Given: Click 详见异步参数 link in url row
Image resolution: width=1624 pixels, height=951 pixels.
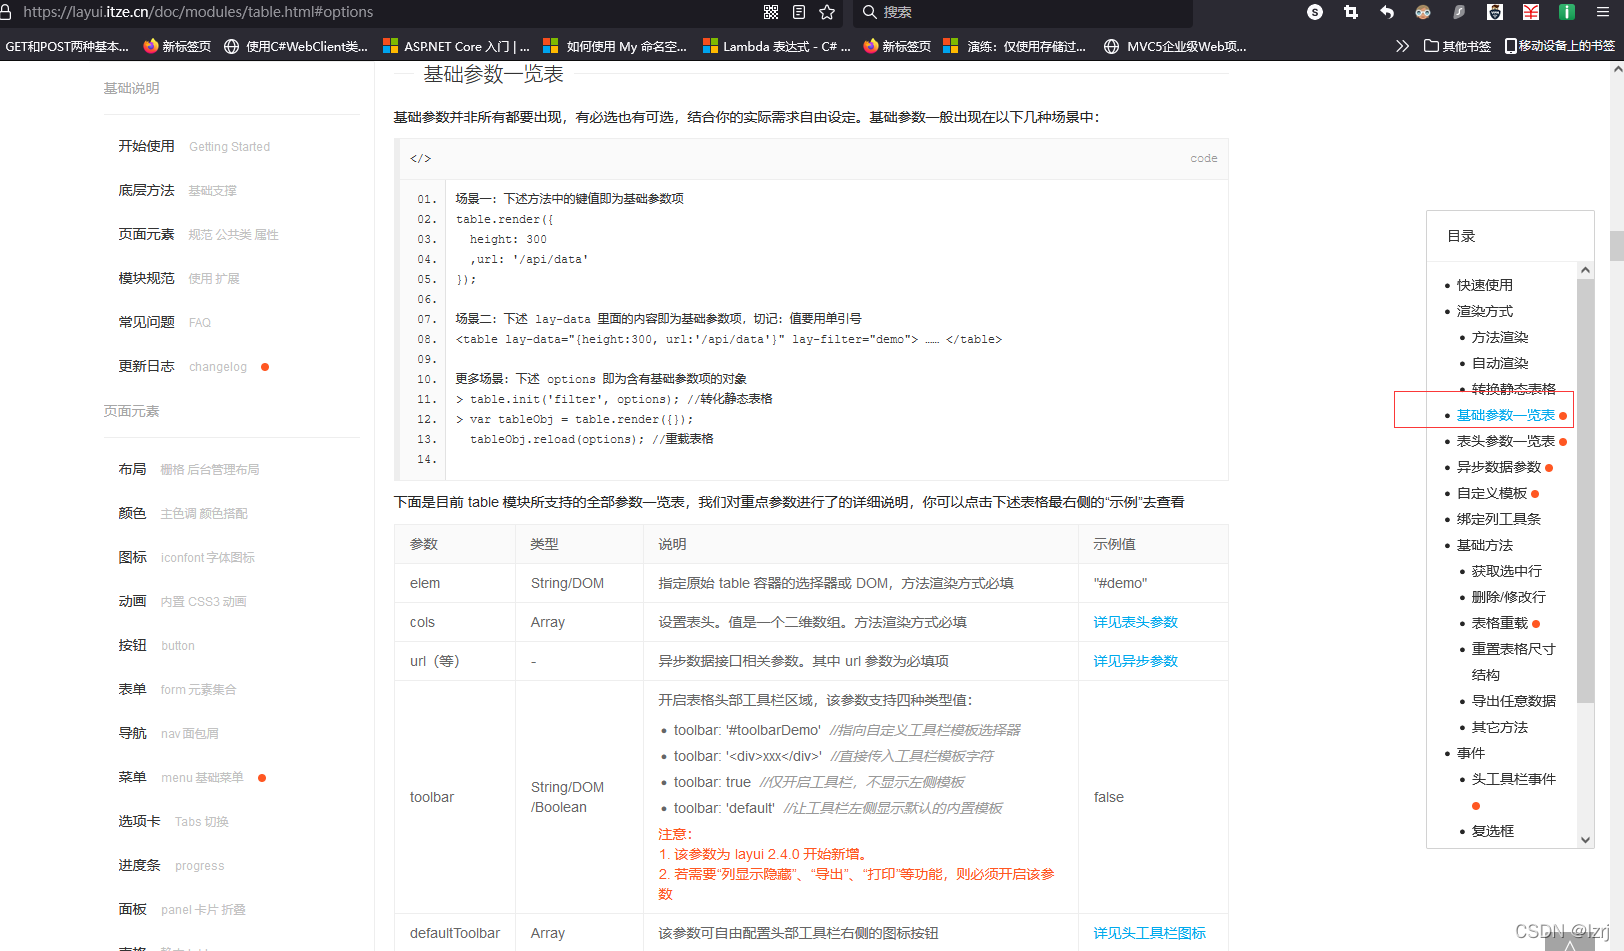Looking at the screenshot, I should pyautogui.click(x=1135, y=661).
